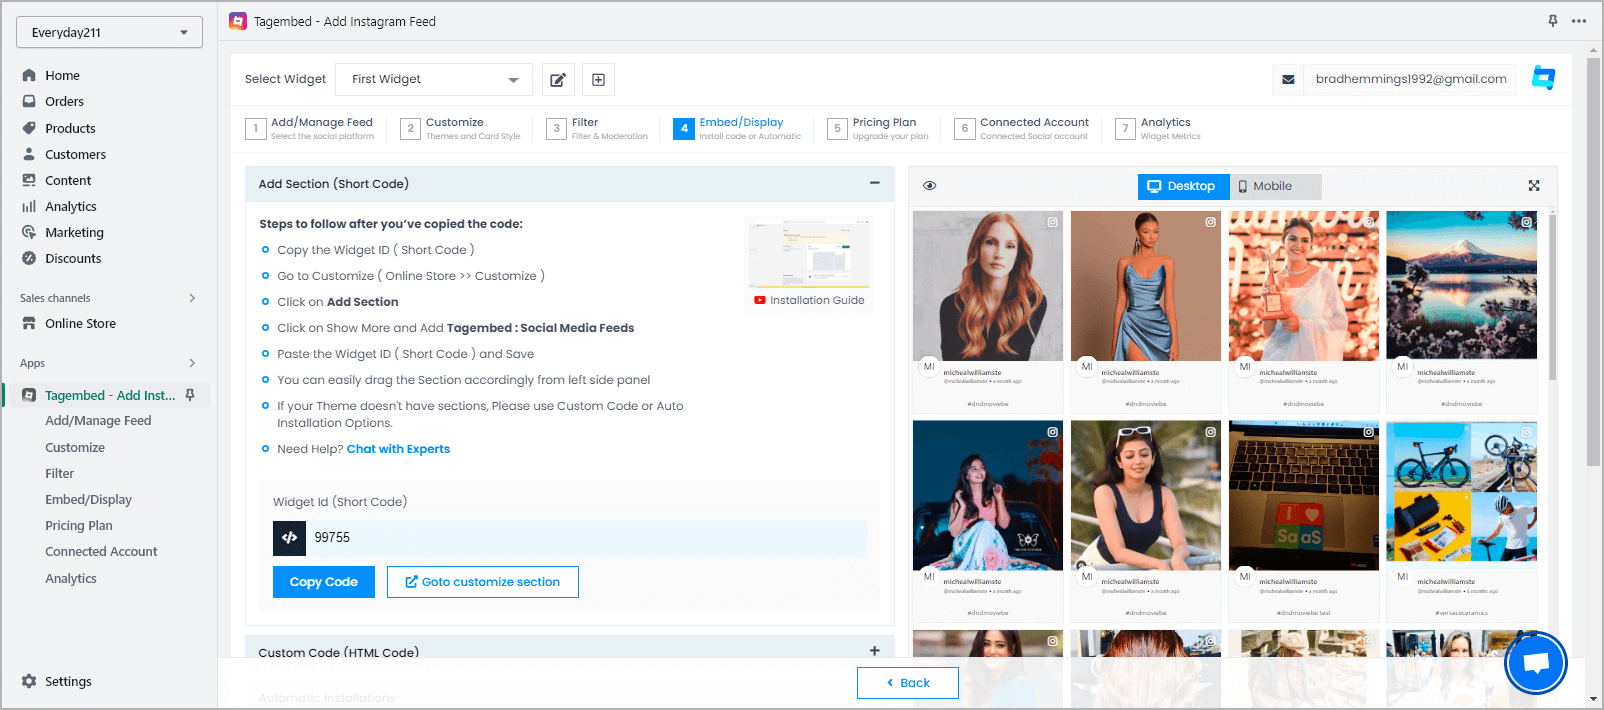Create a new widget with plus icon

coord(598,79)
